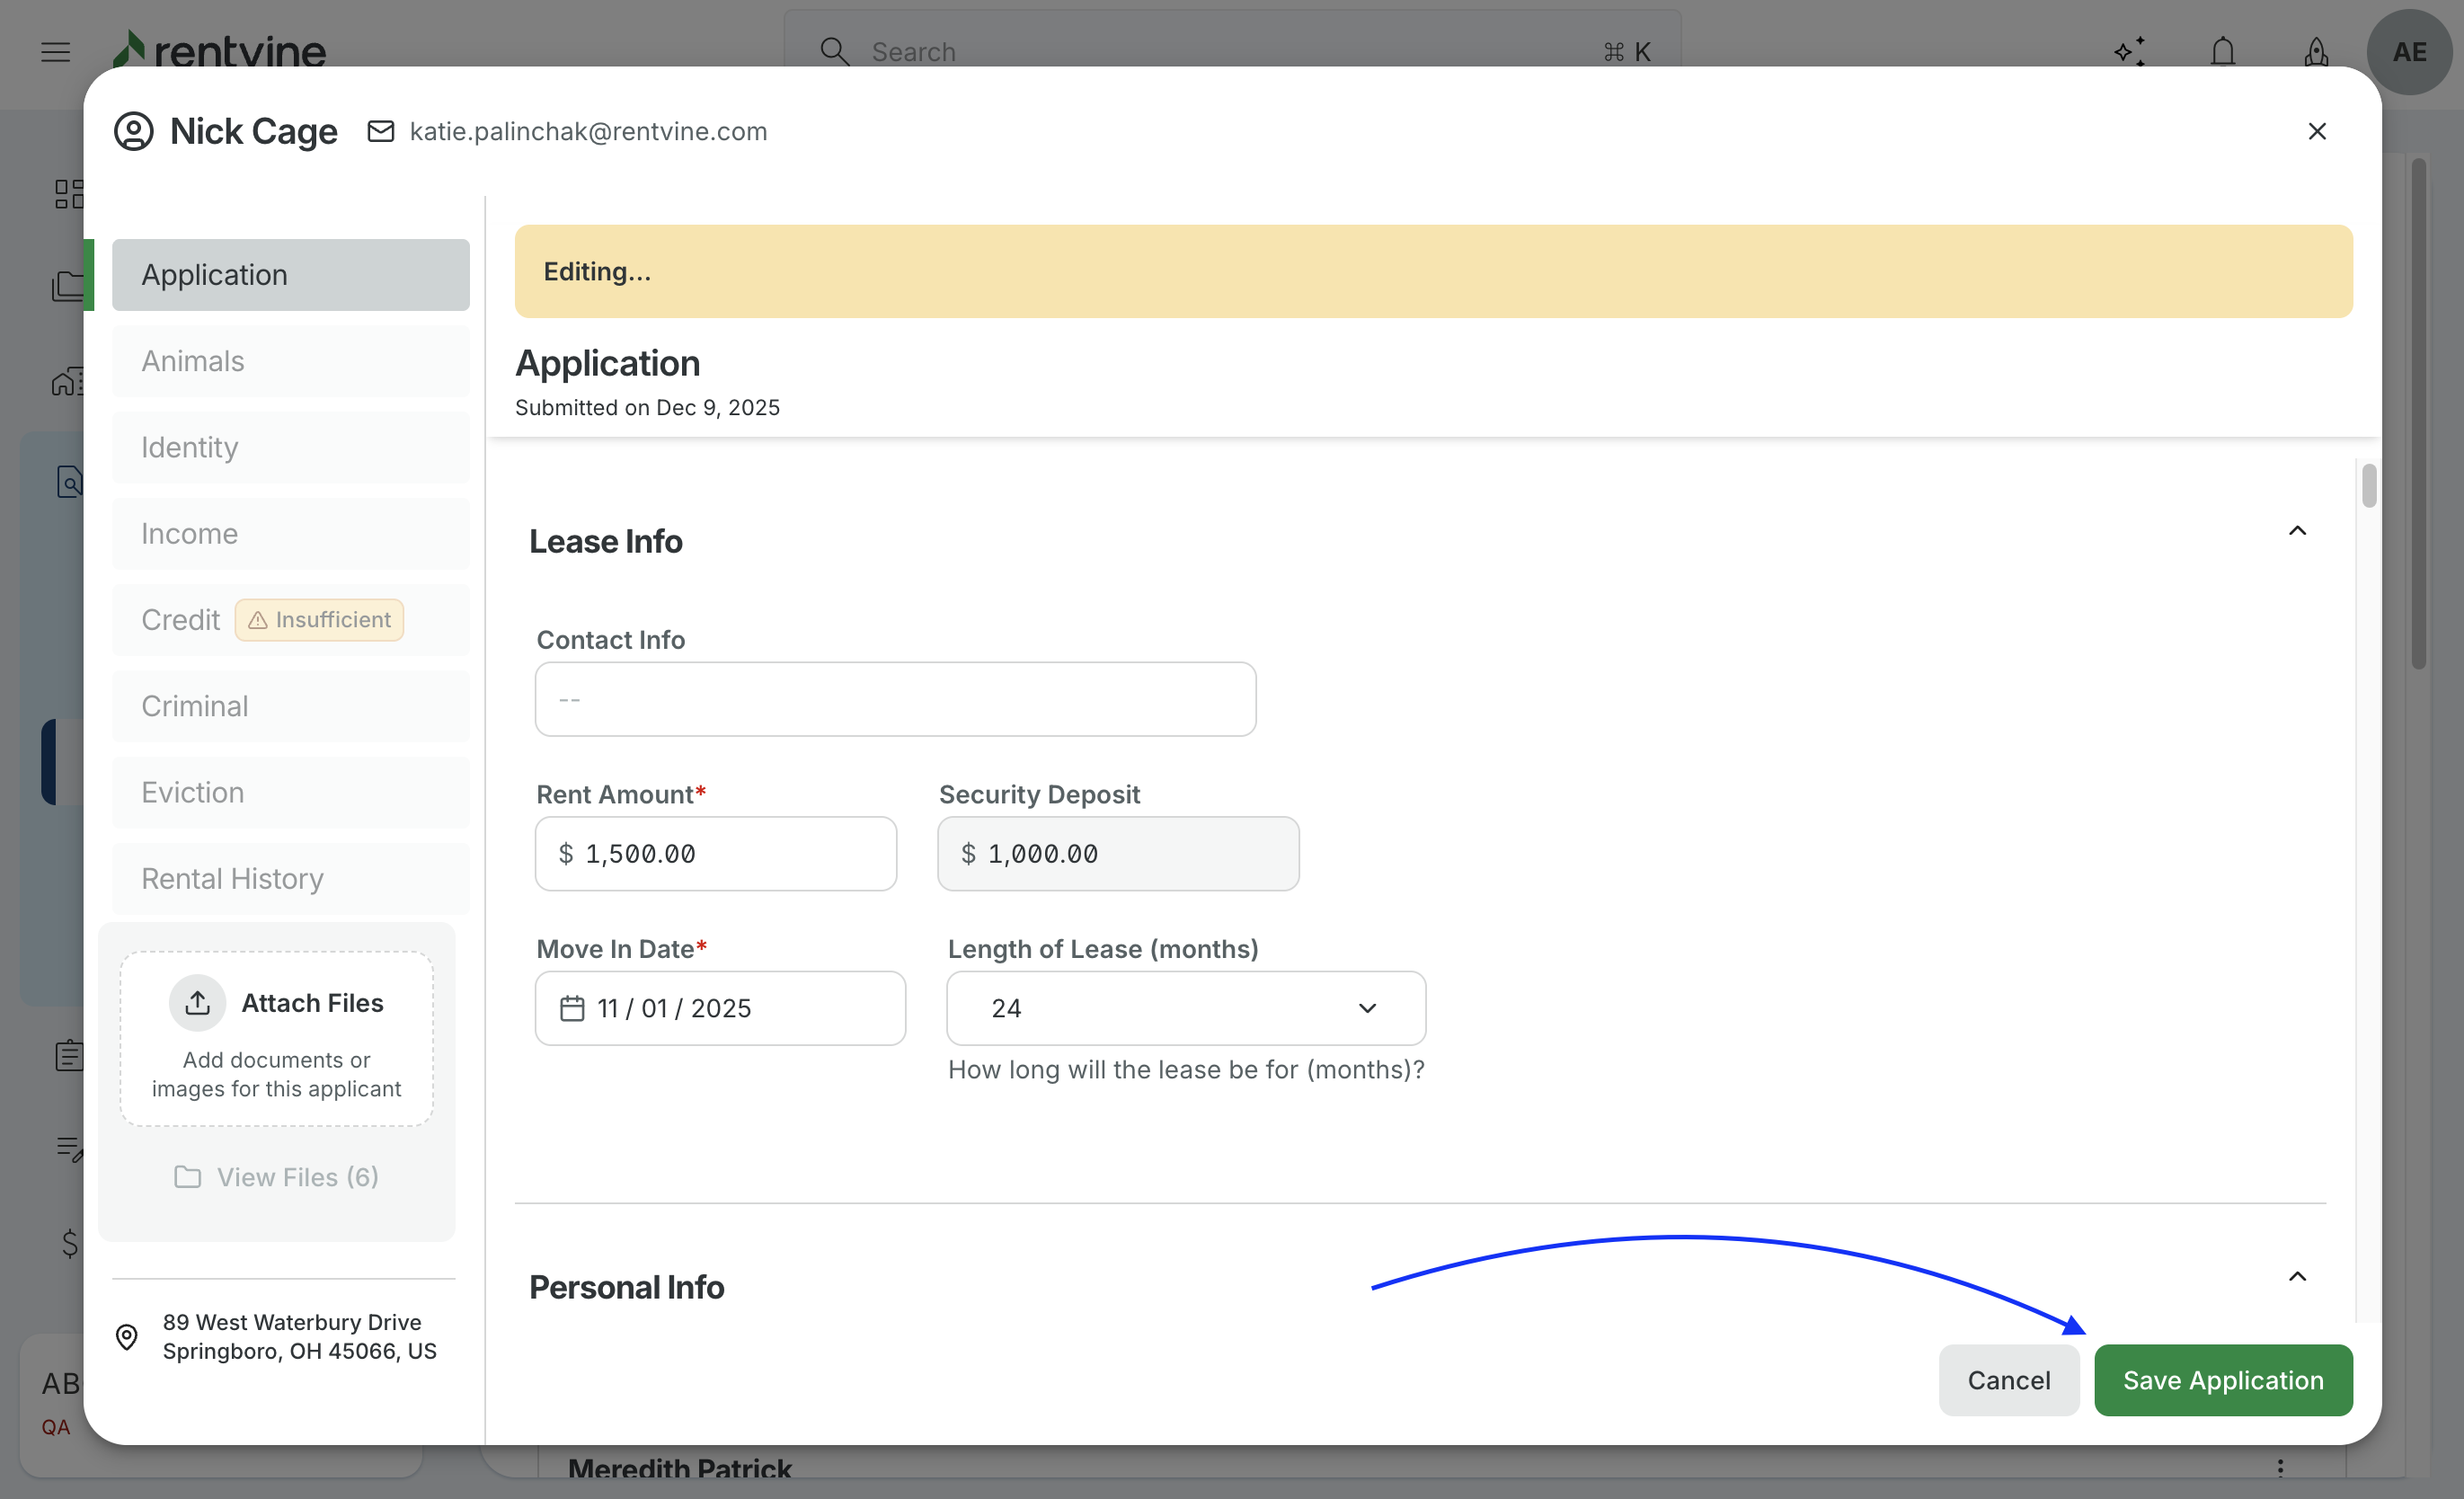
Task: Open the rocket launch icon
Action: [x=2315, y=51]
